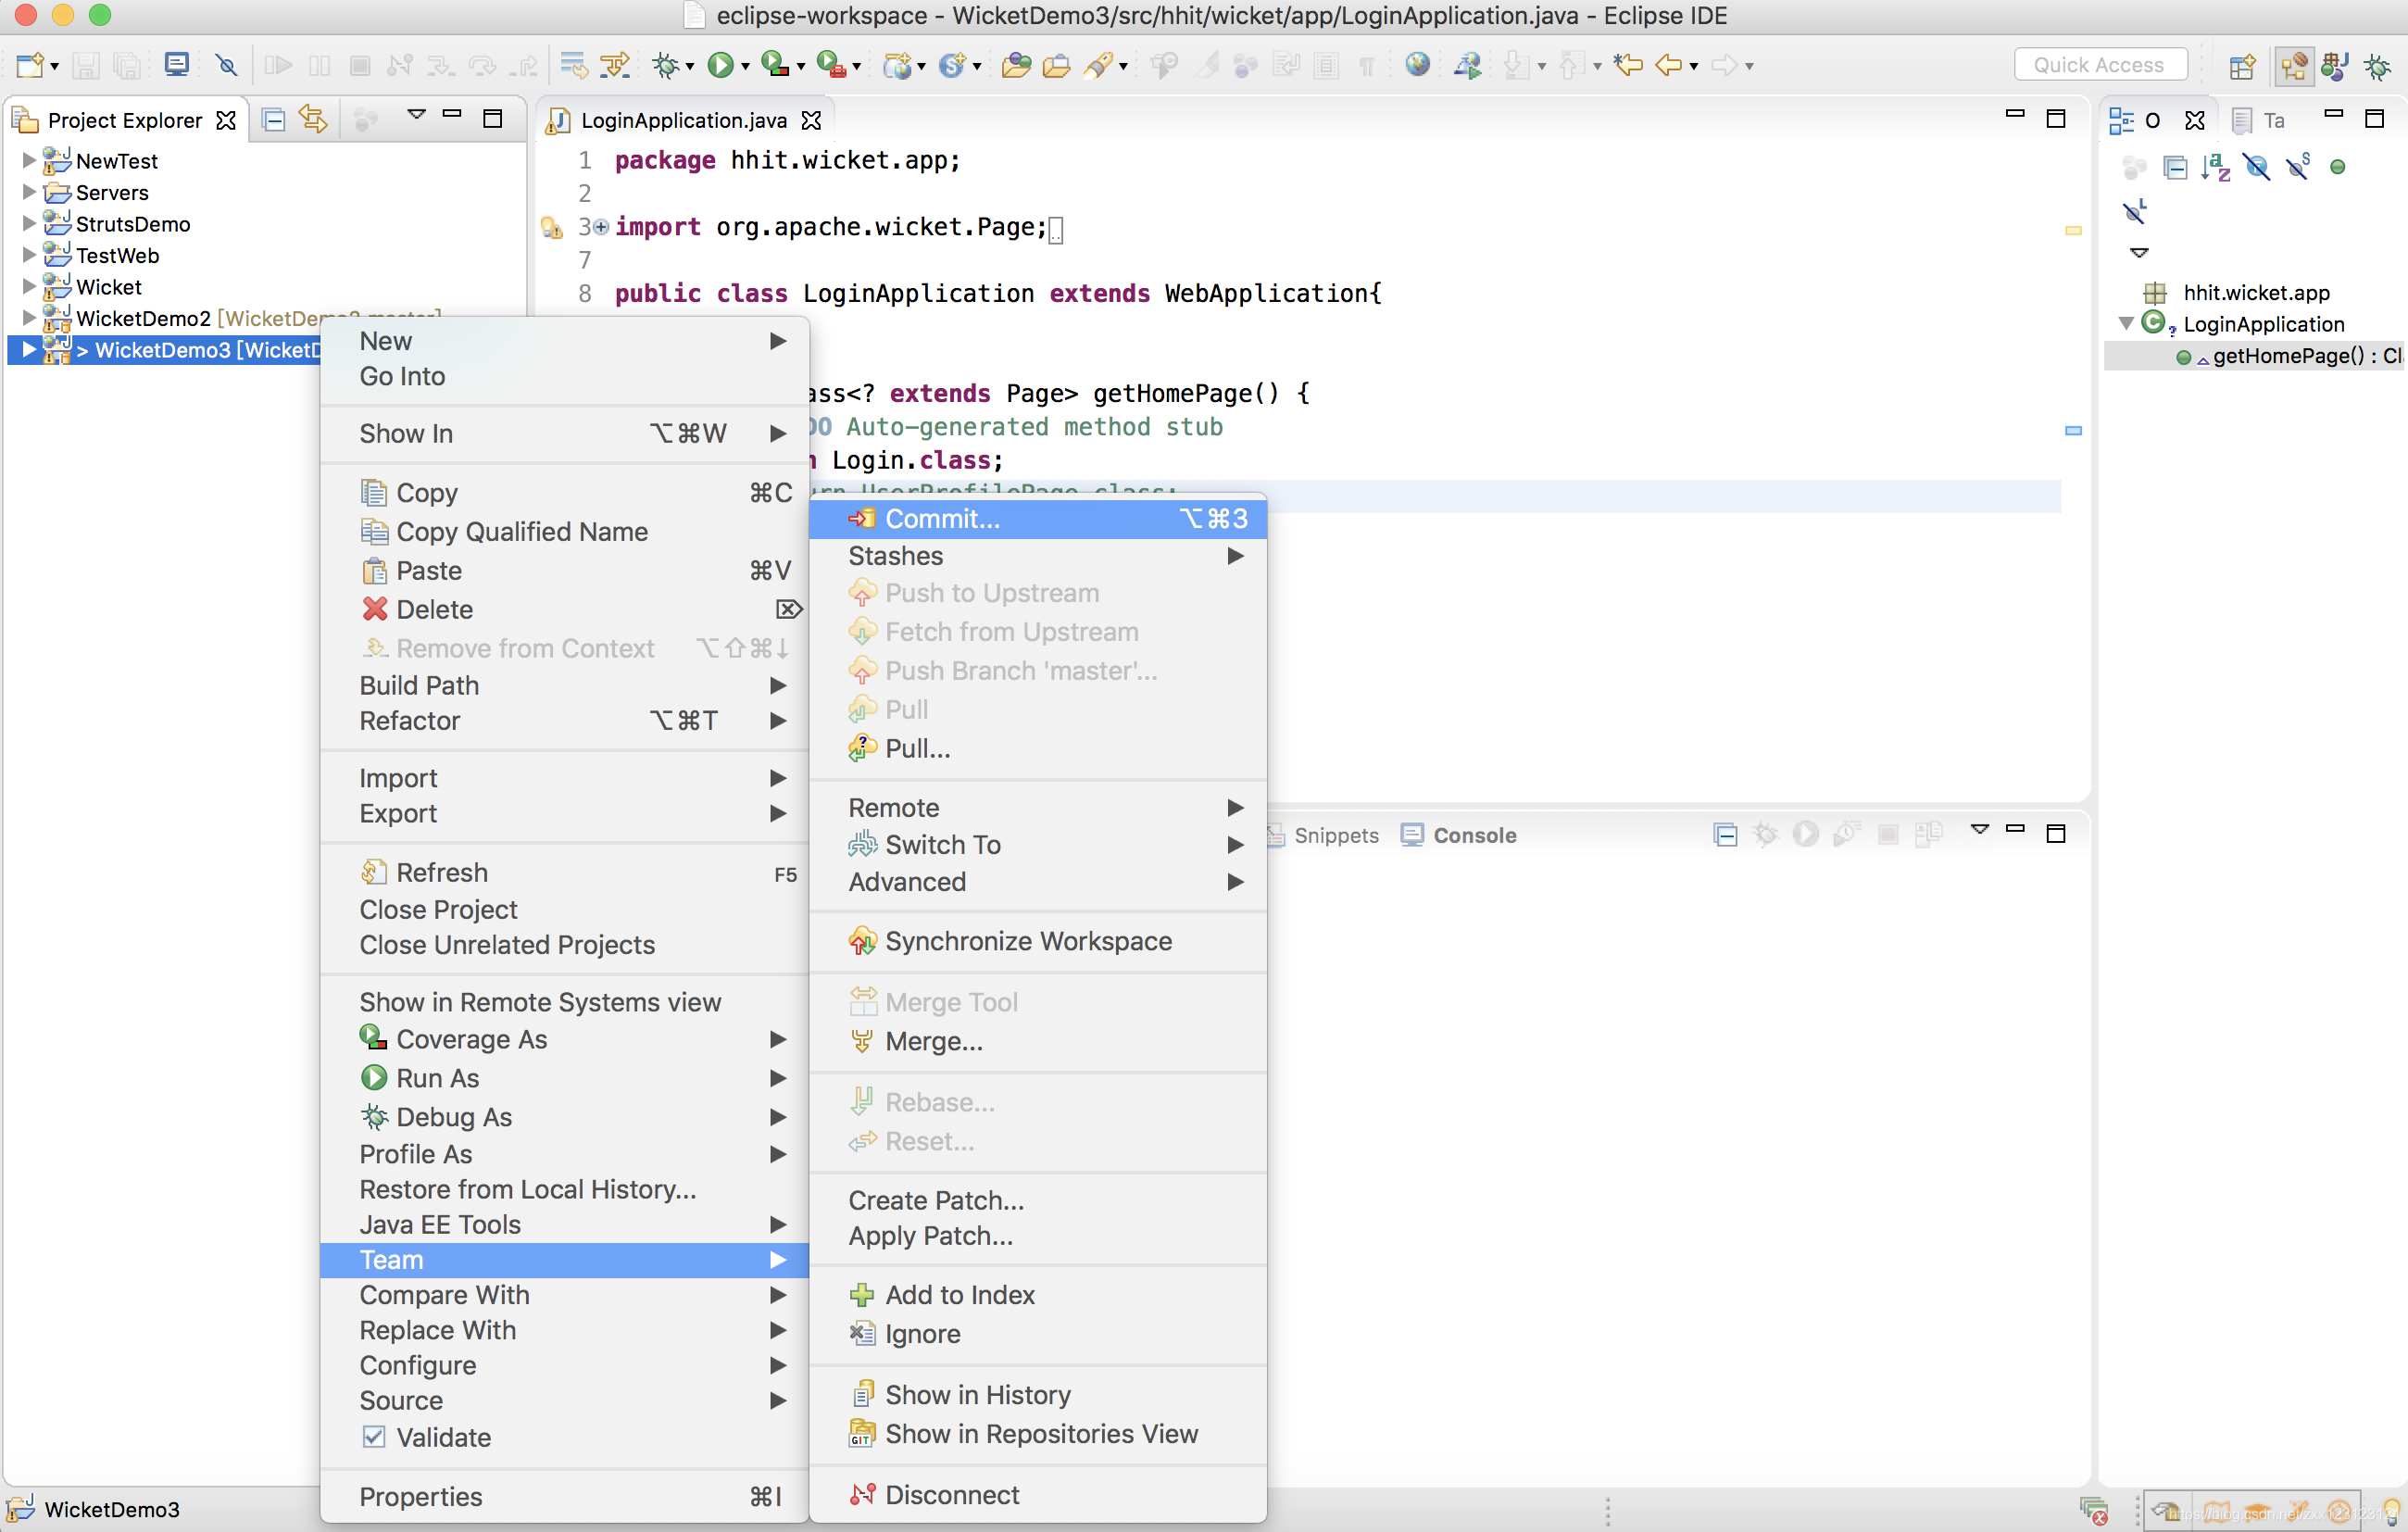The height and width of the screenshot is (1532, 2408).
Task: Collapse the LoginApplication class node in Outline
Action: (x=2126, y=324)
